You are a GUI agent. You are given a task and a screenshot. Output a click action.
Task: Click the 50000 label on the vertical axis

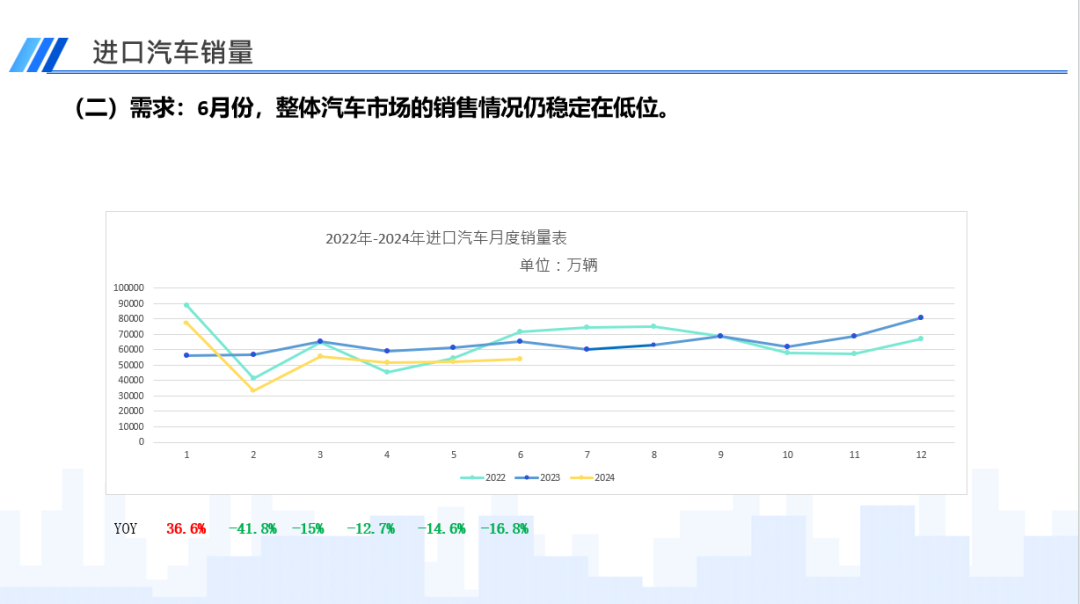[x=130, y=365]
